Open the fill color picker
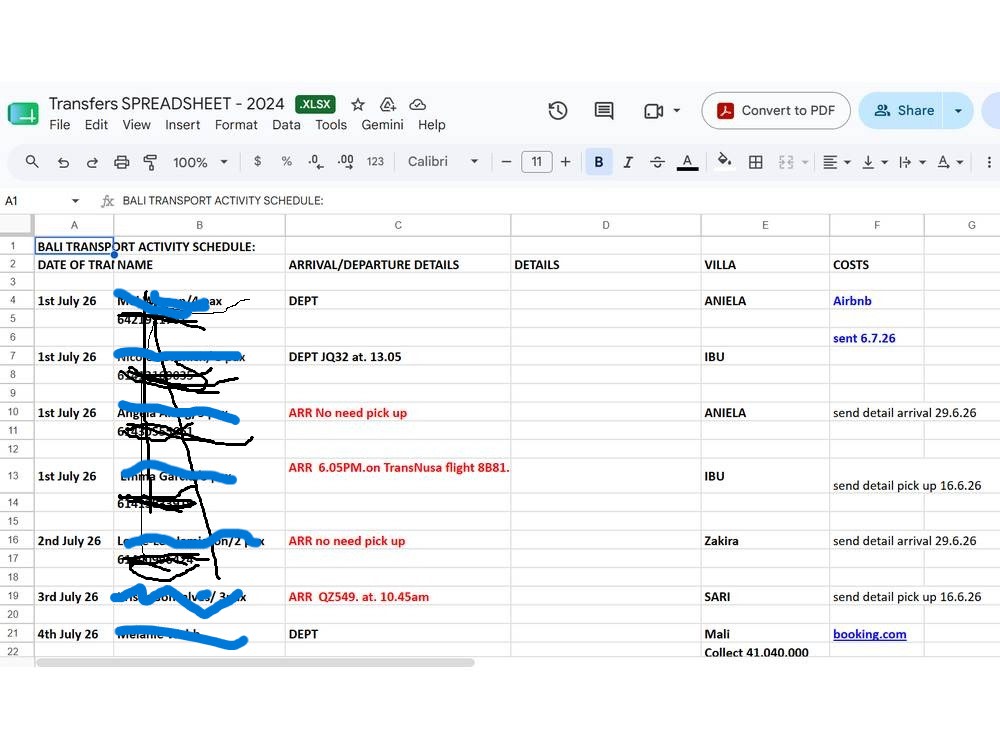 pos(724,161)
